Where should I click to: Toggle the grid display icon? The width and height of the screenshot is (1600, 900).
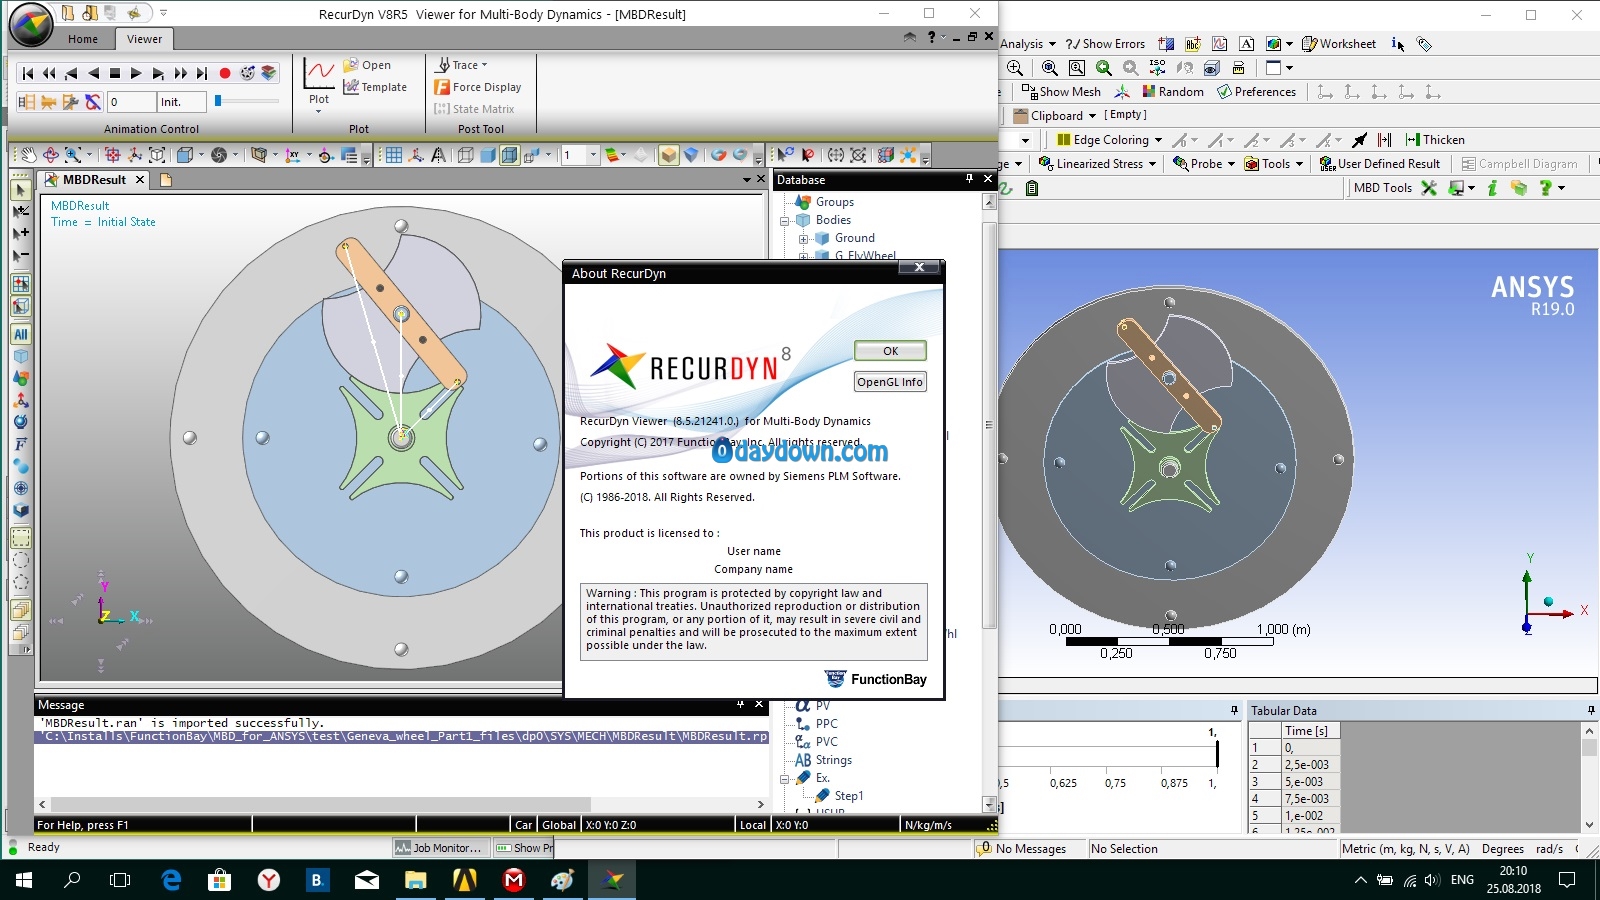click(x=394, y=155)
